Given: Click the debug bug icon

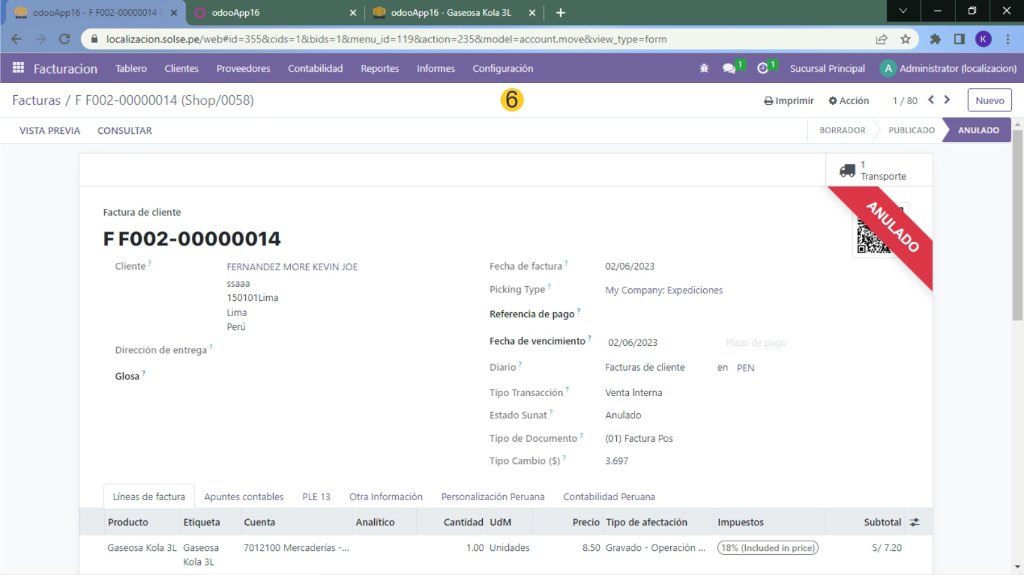Looking at the screenshot, I should (704, 69).
